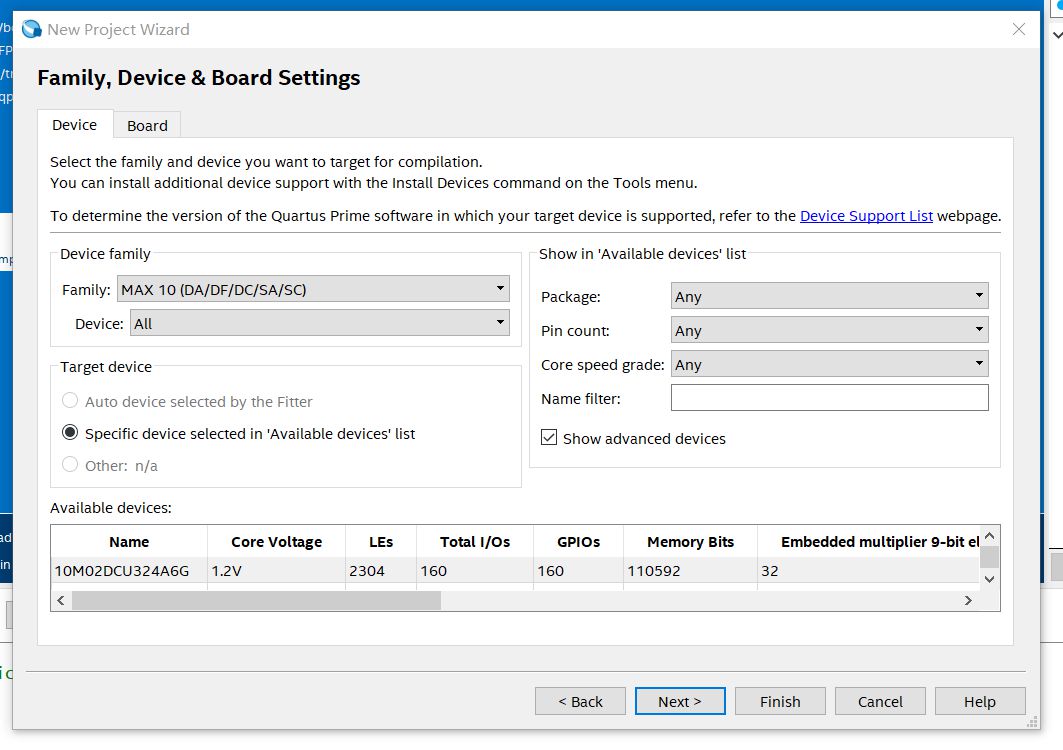Image resolution: width=1063 pixels, height=750 pixels.
Task: Open Help for the wizard
Action: 980,701
